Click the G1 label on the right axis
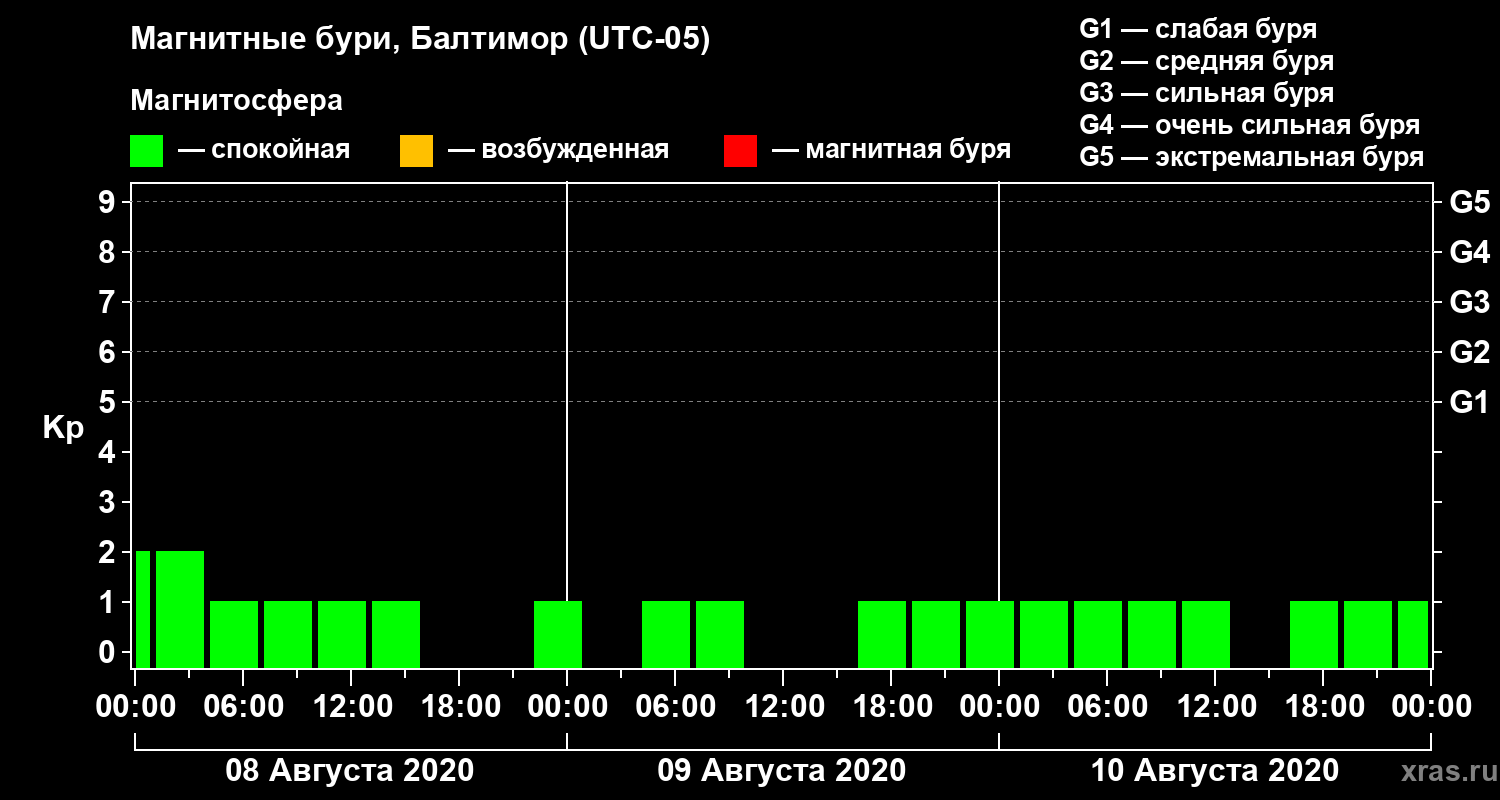This screenshot has height=800, width=1500. 1469,403
